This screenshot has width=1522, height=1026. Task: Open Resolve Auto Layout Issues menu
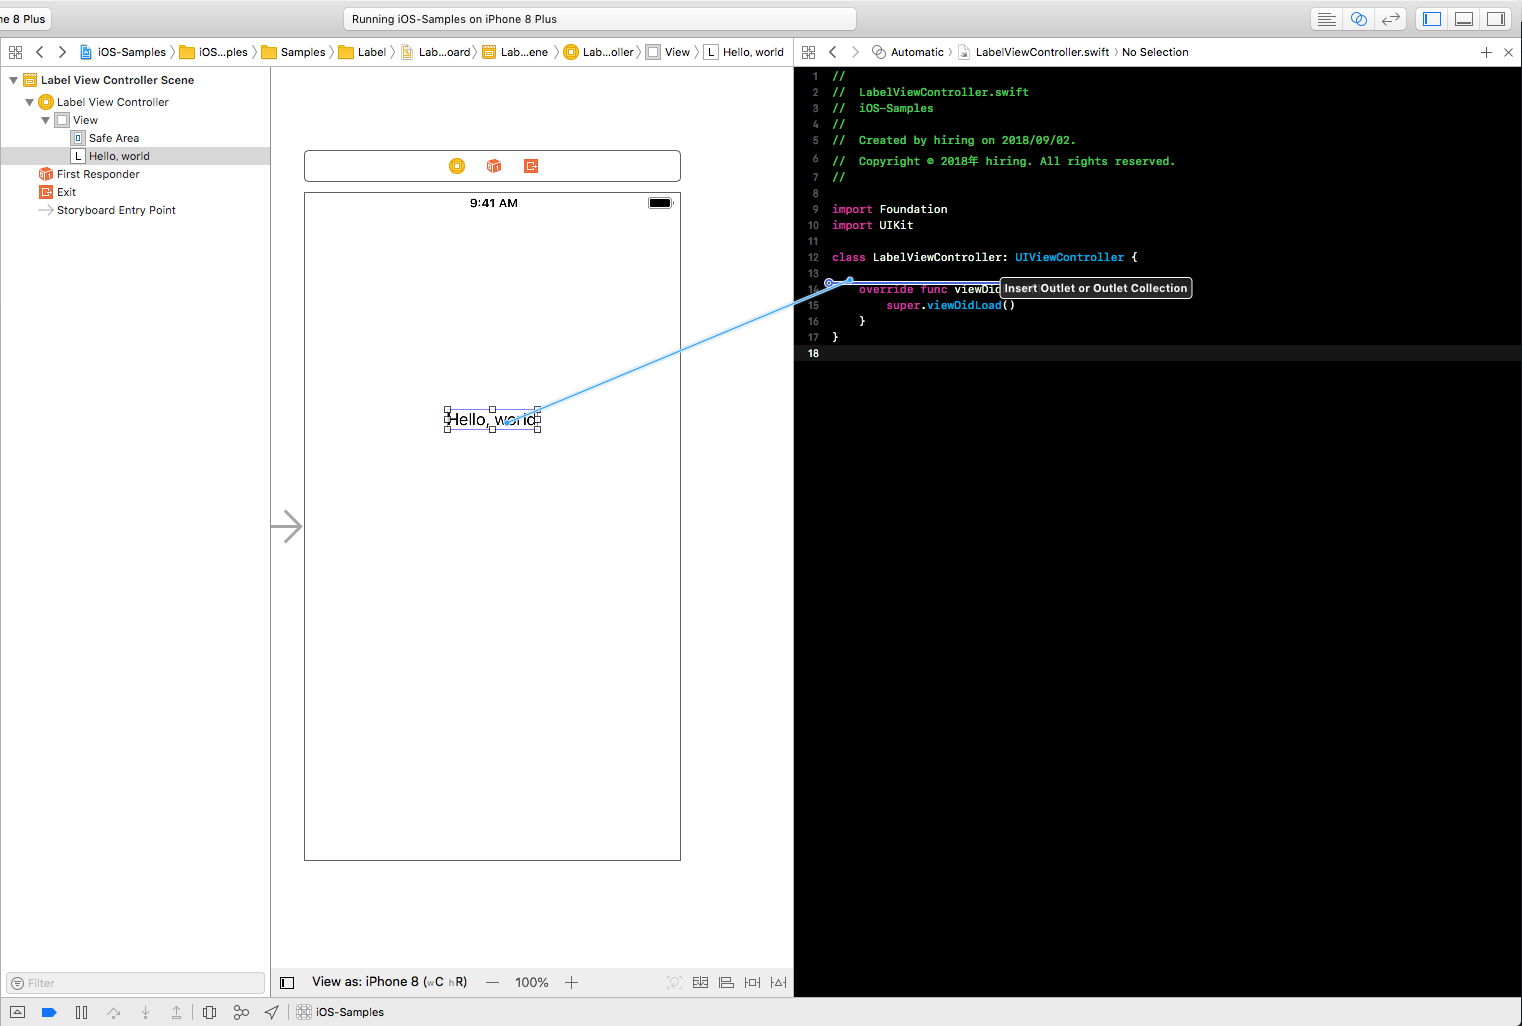[x=779, y=982]
